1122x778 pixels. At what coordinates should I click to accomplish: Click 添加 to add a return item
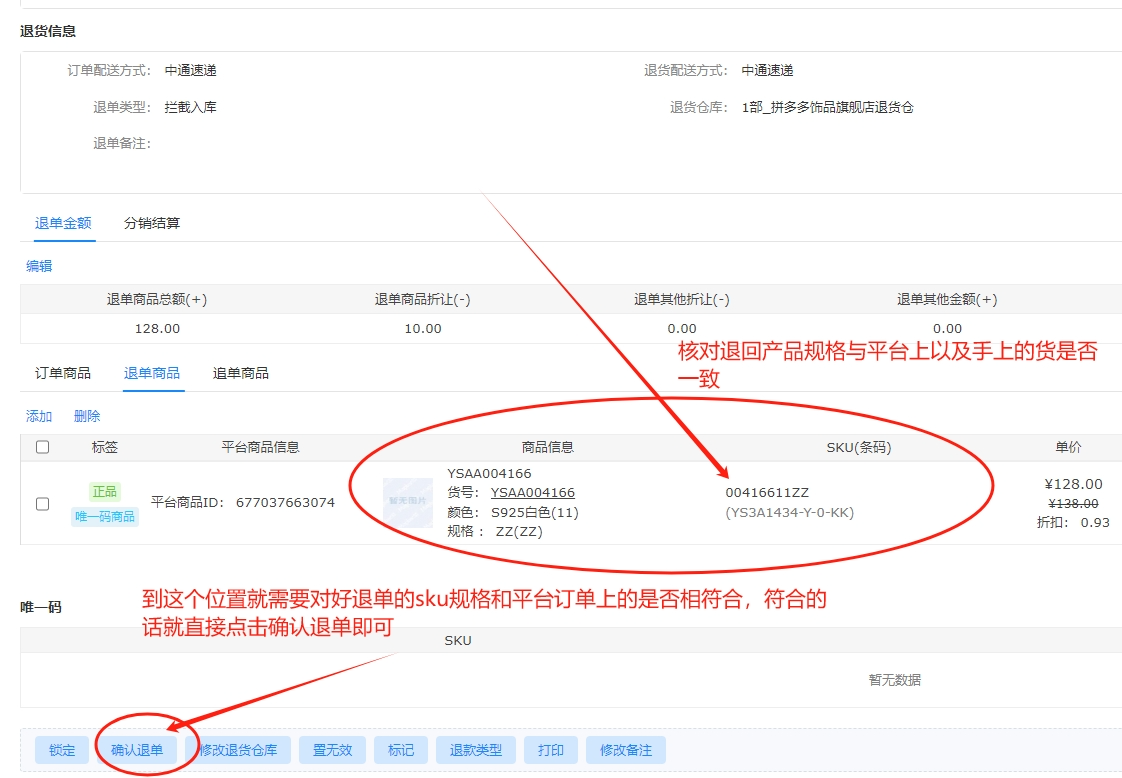(x=39, y=416)
